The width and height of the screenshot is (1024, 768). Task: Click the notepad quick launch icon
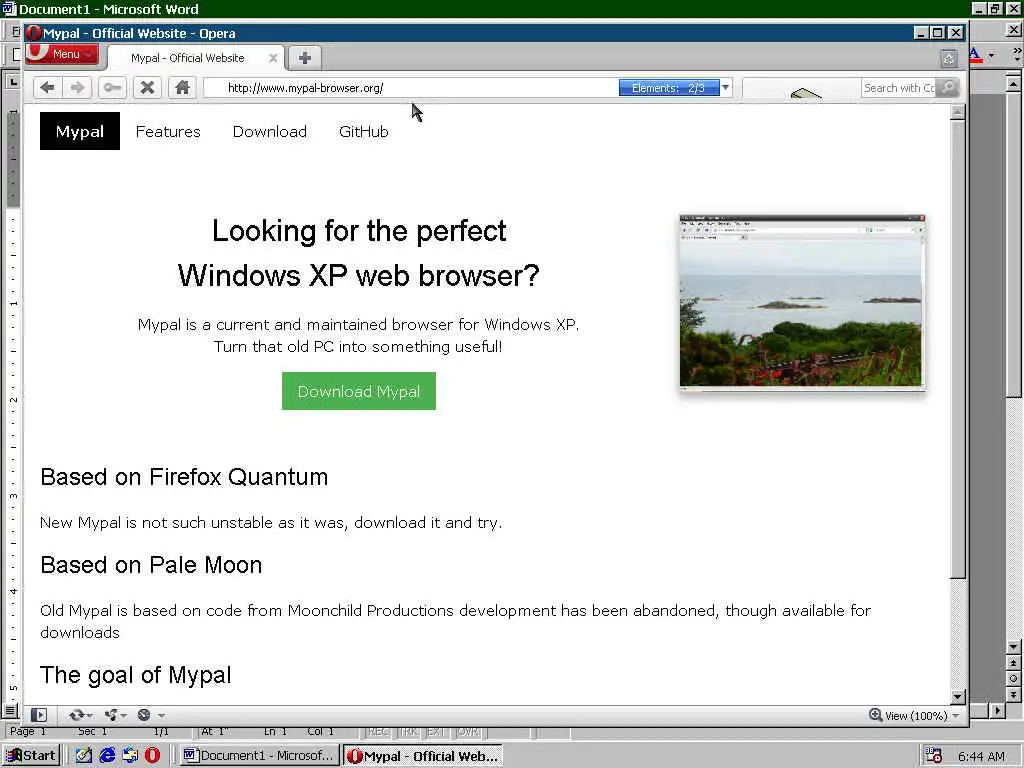click(x=84, y=756)
